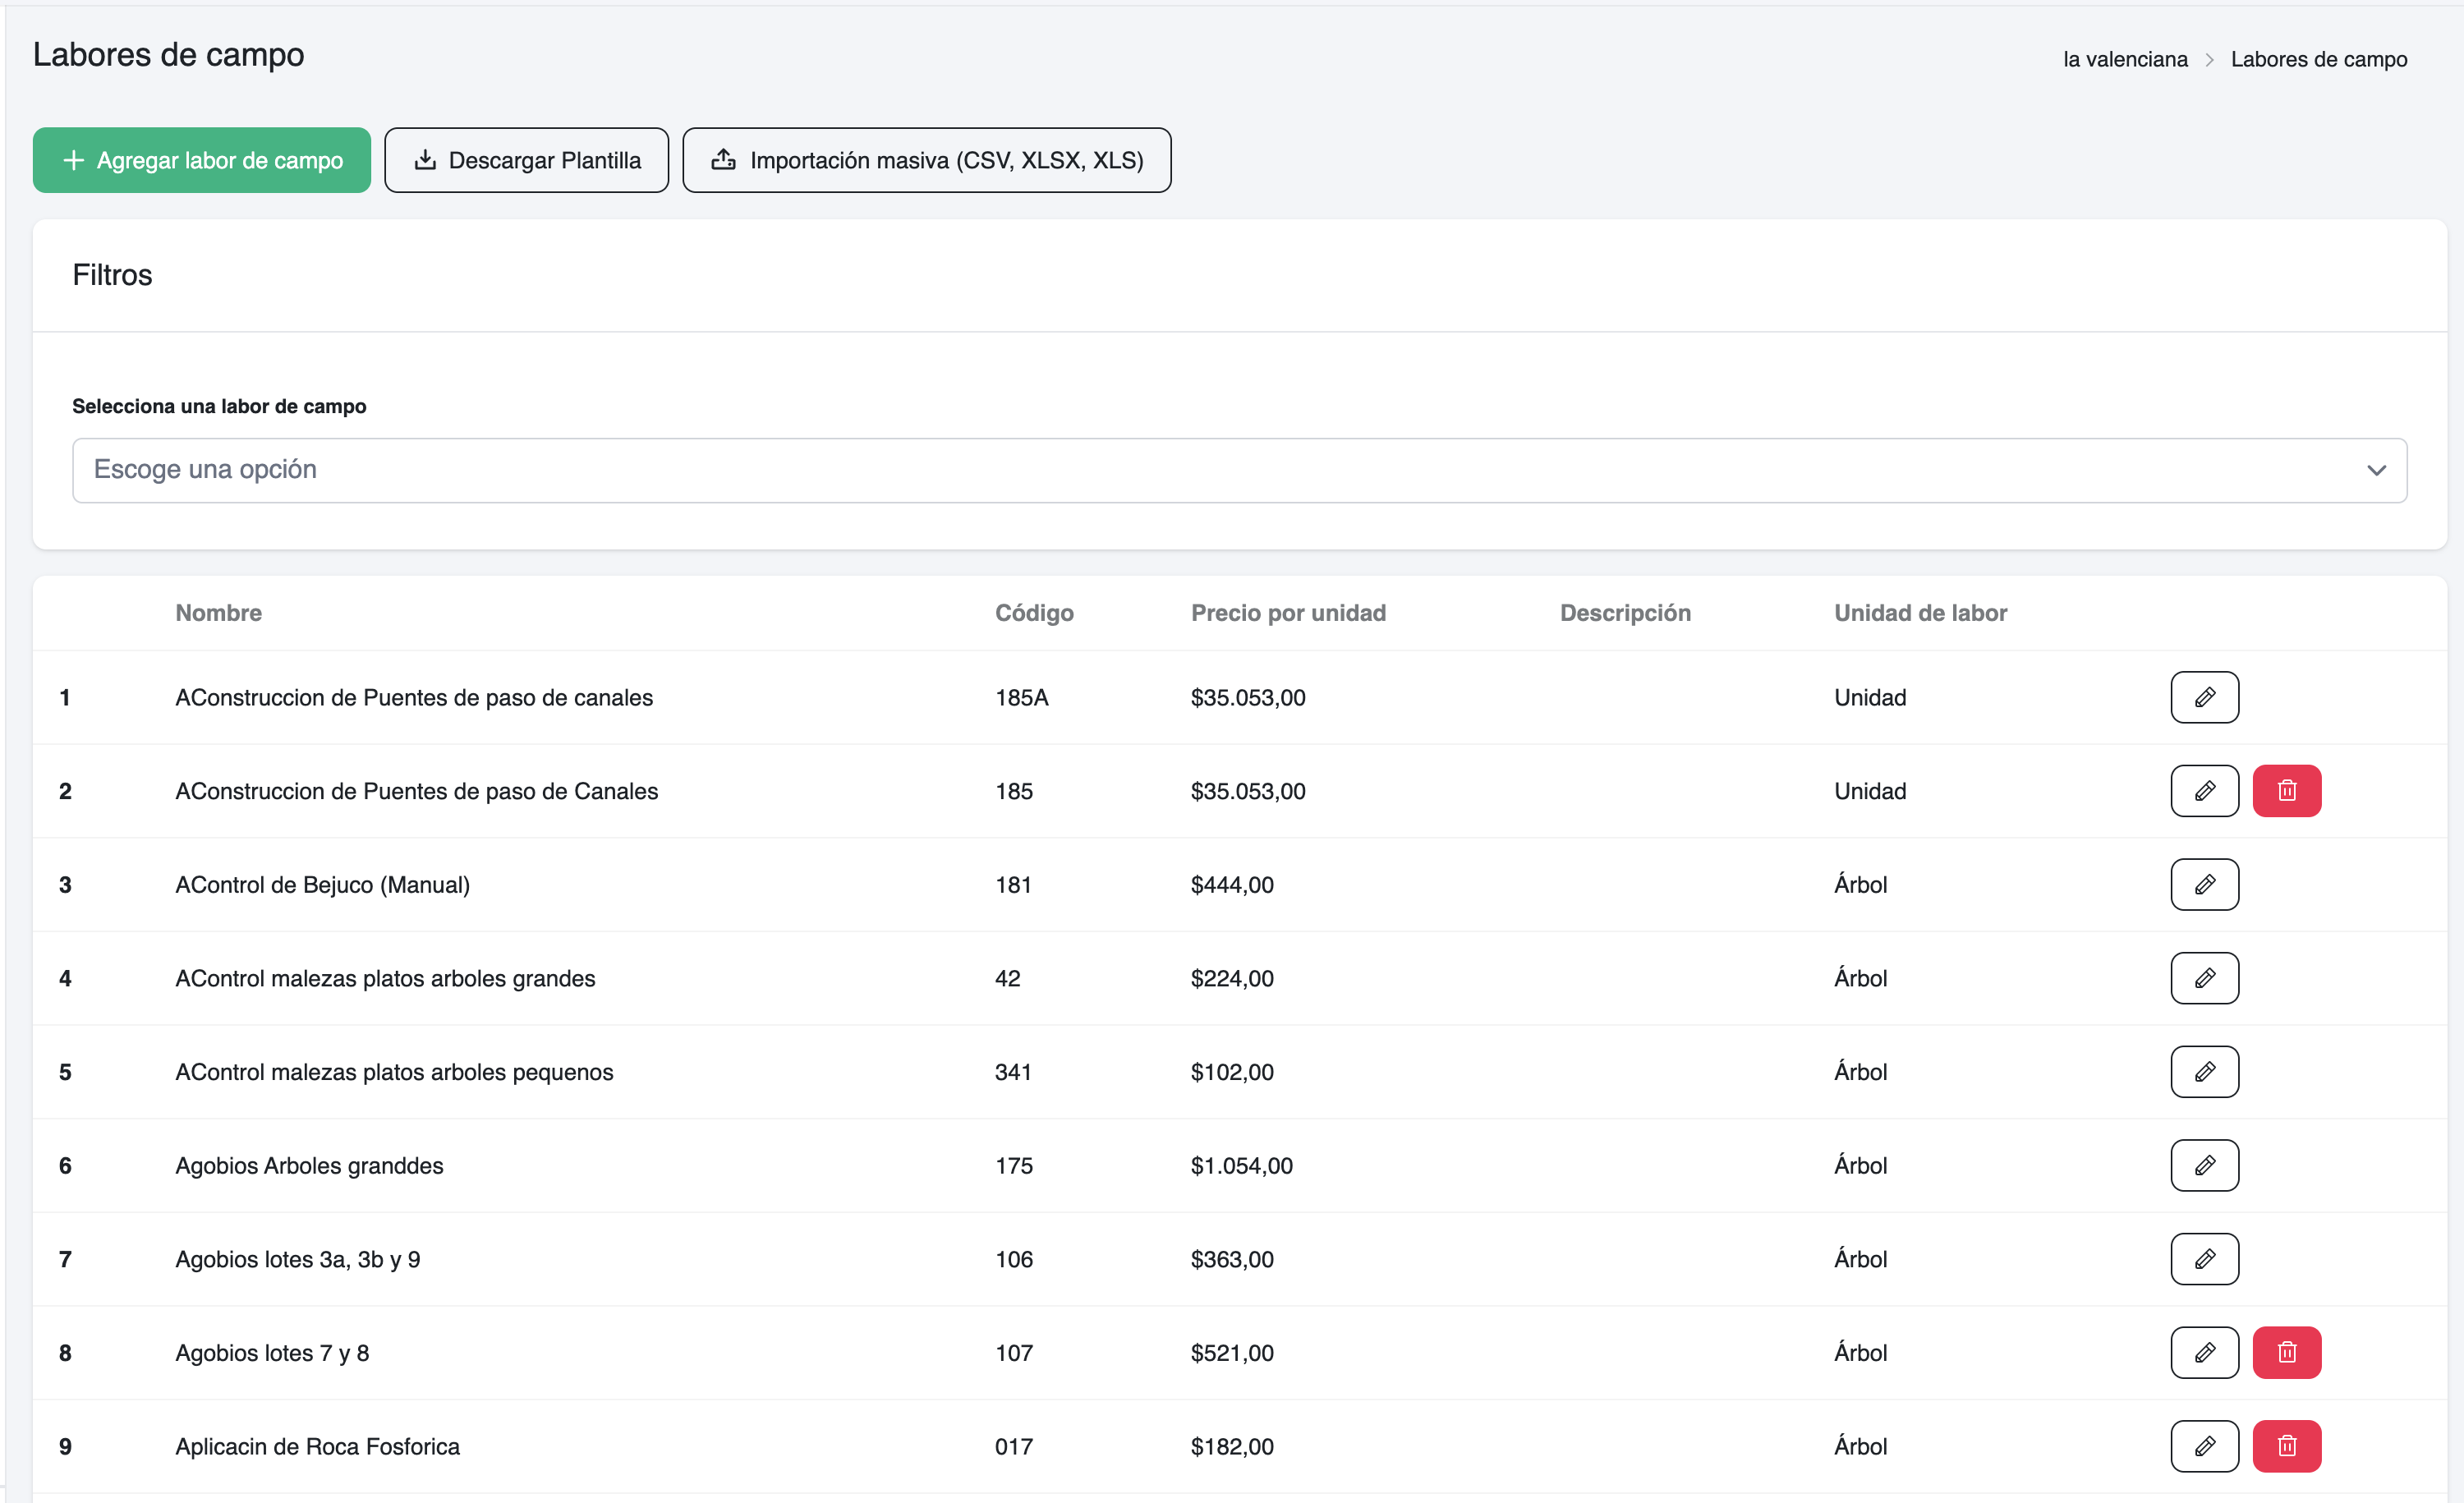The height and width of the screenshot is (1503, 2464).
Task: Open Importación masiva (CSV, XLSX, XLS)
Action: coord(926,160)
